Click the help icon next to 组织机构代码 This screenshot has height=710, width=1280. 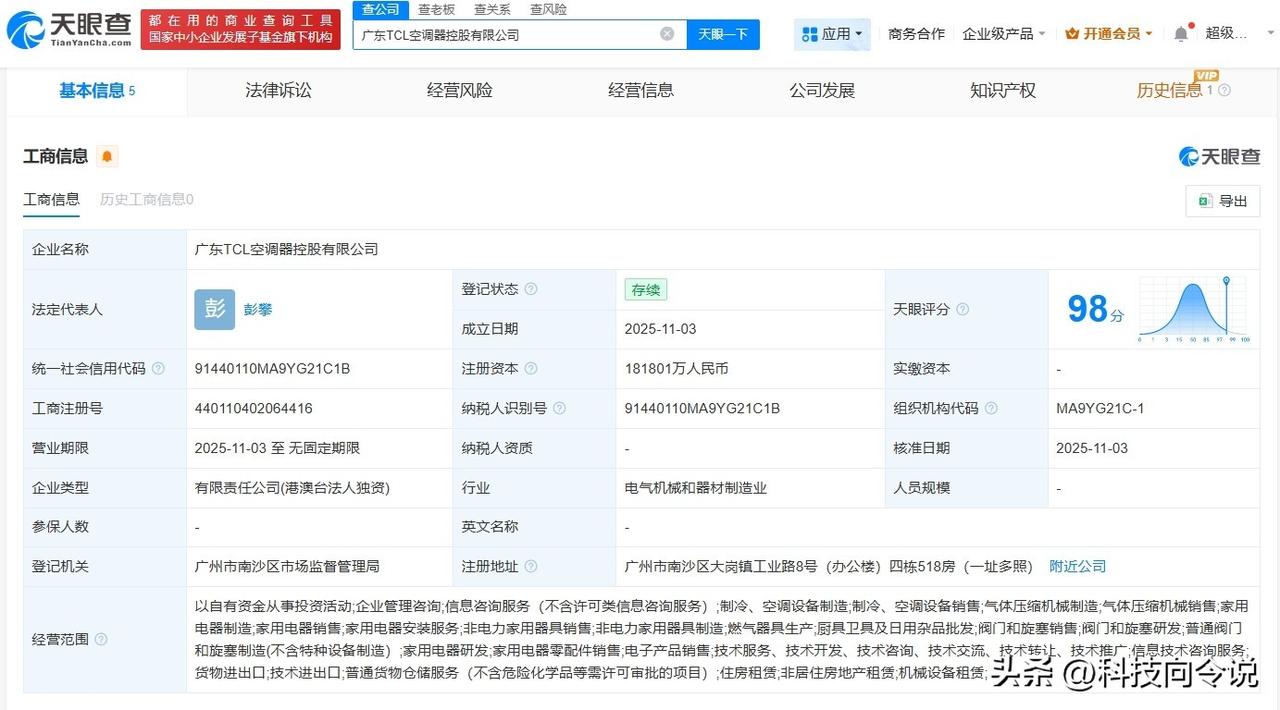991,408
